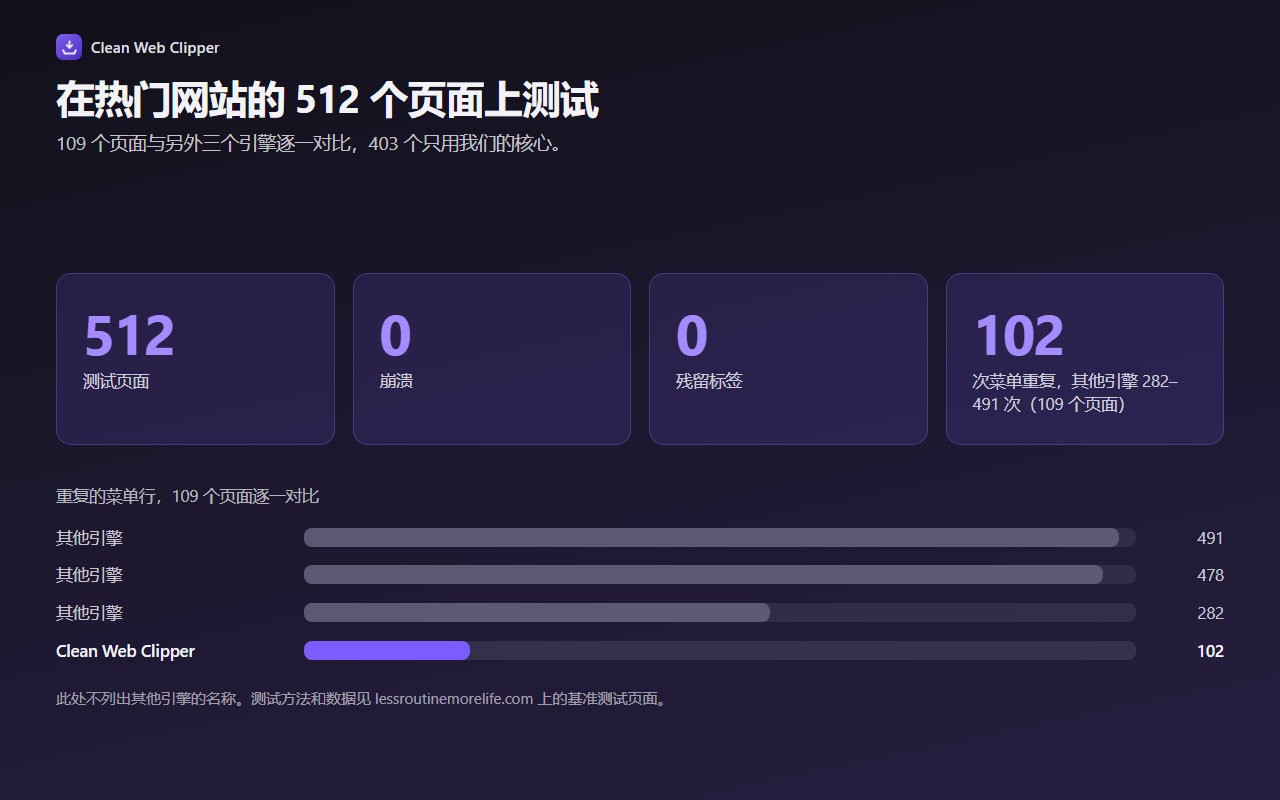This screenshot has width=1280, height=800.
Task: Click the 0 above 残留标签
Action: point(692,336)
